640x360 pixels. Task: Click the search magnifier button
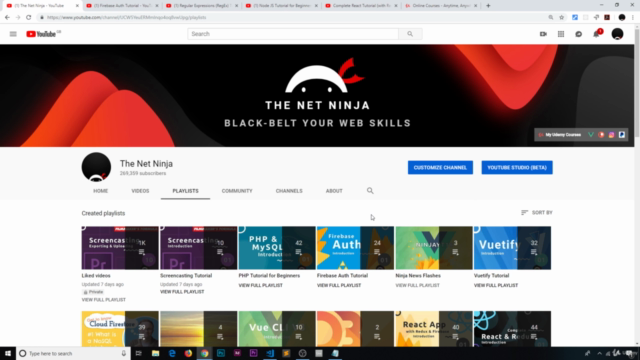click(x=410, y=34)
